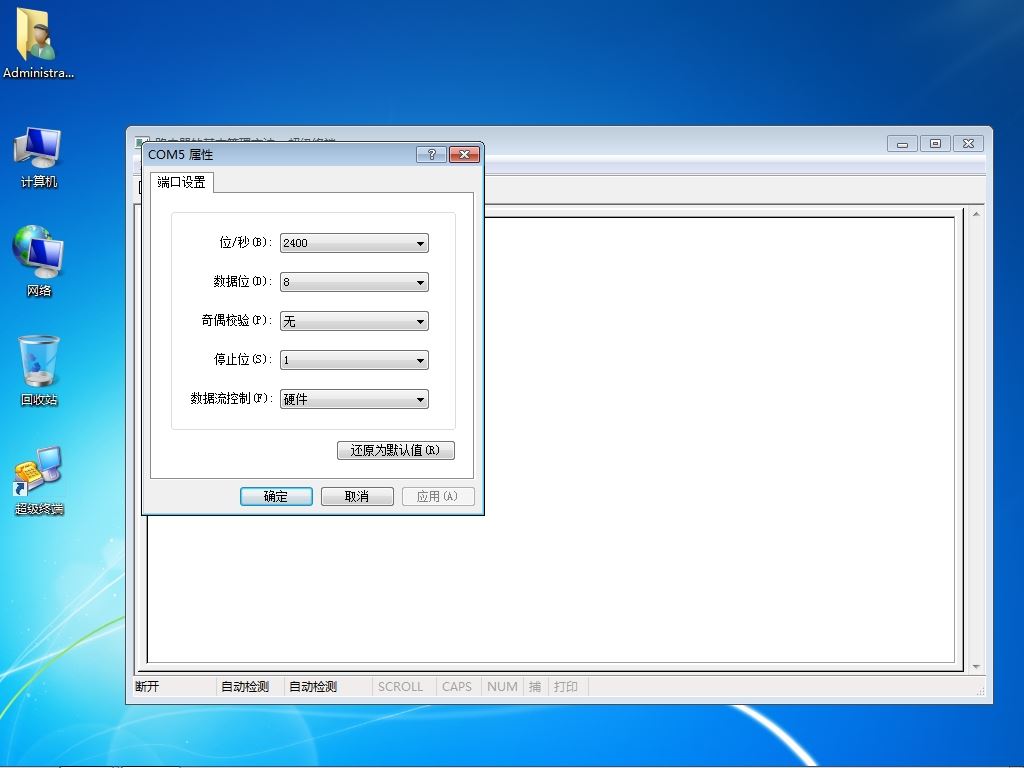Open the 计算机 desktop icon
Viewport: 1024px width, 768px height.
pos(38,157)
